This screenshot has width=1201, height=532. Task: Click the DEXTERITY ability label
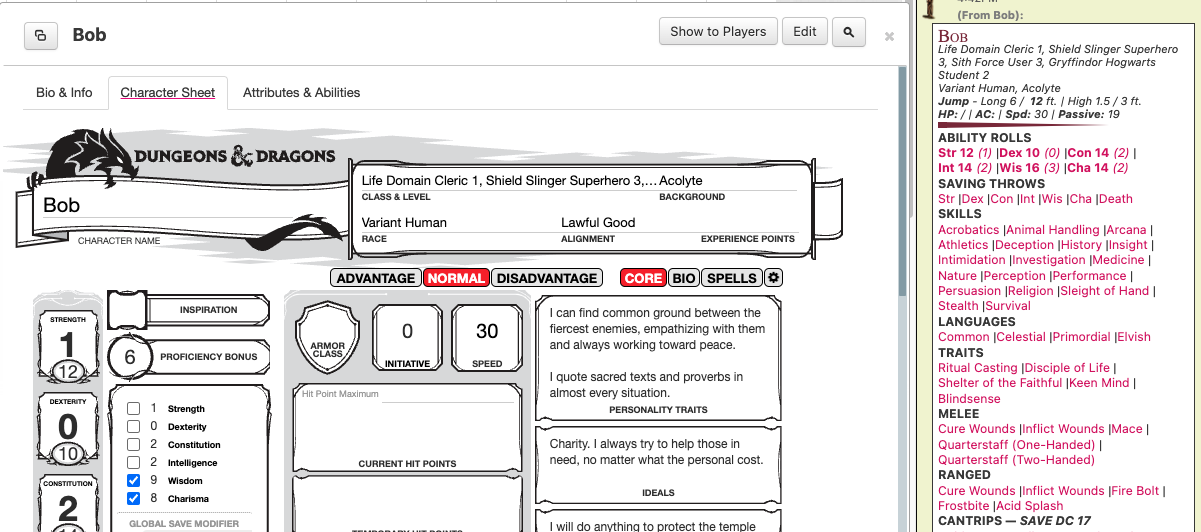click(67, 401)
